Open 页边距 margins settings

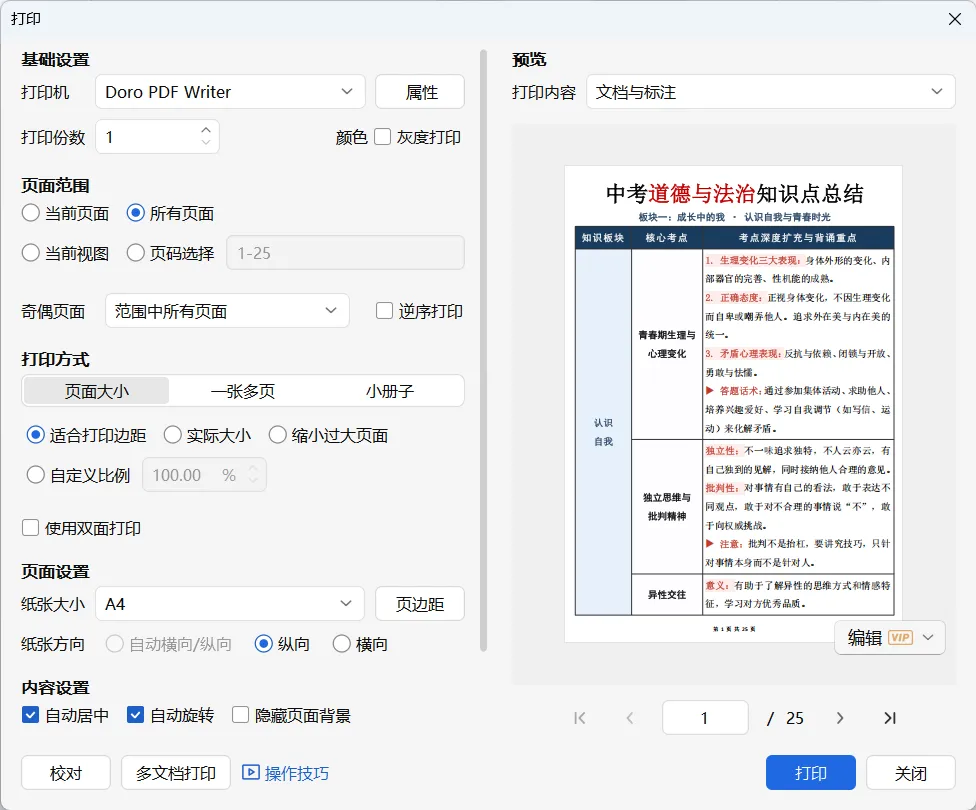click(420, 604)
